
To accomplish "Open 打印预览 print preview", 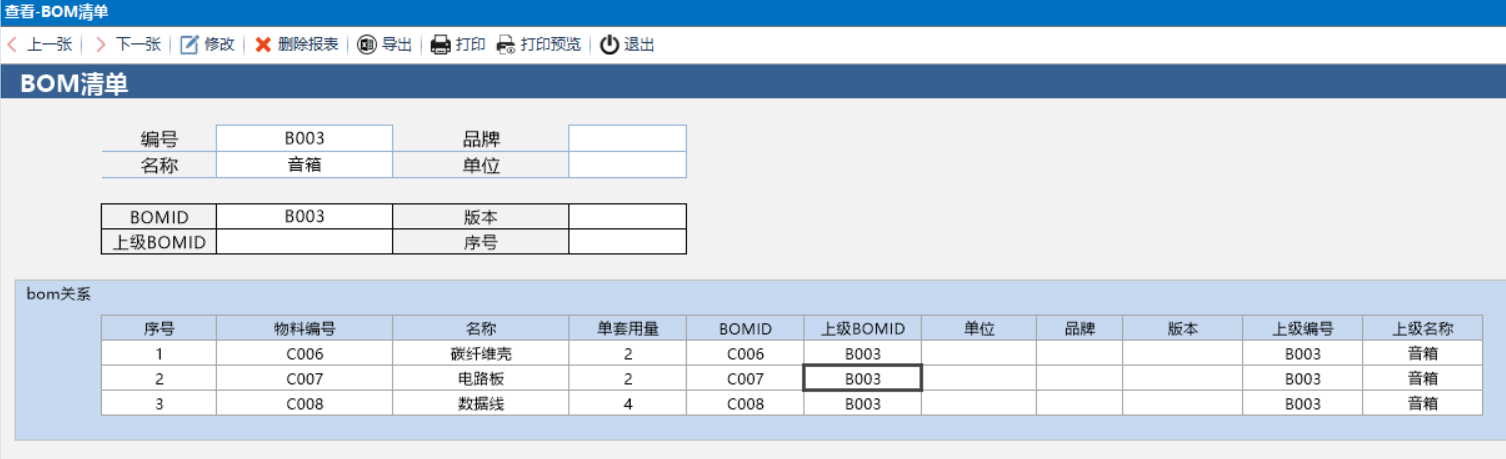I will (x=506, y=44).
